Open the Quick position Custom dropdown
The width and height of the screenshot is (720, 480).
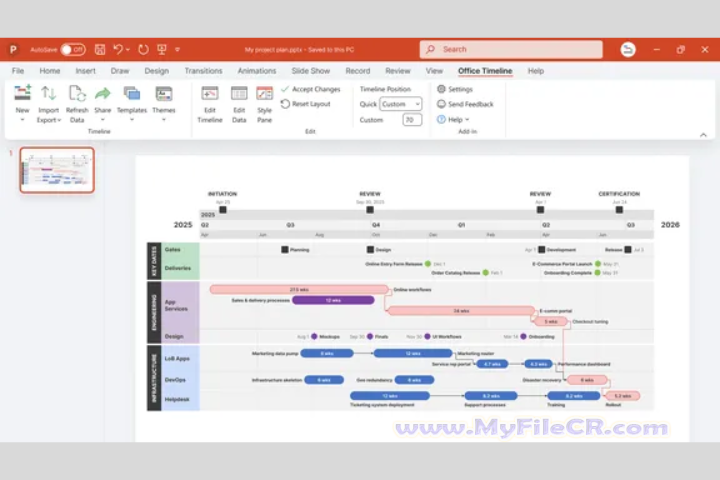tap(401, 104)
